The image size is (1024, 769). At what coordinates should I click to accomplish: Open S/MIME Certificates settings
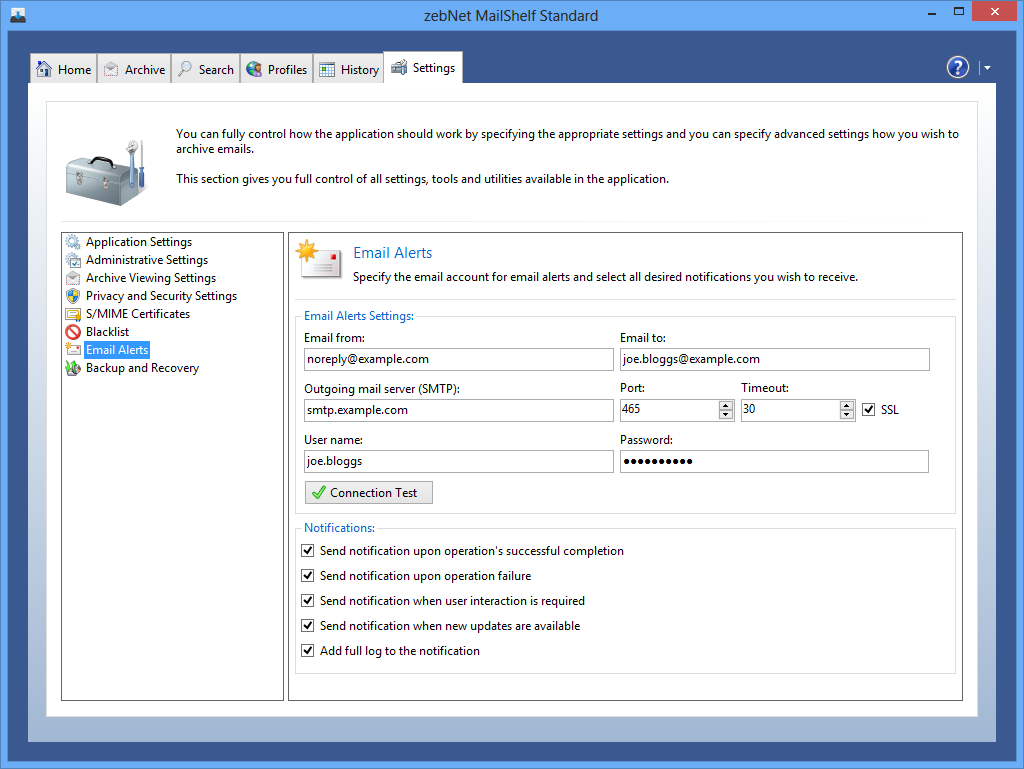[137, 314]
